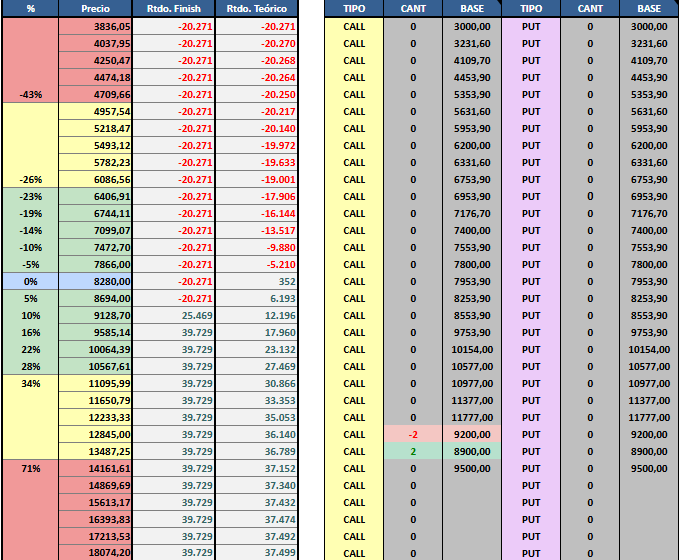Click the 34% percentage cell
The height and width of the screenshot is (560, 680).
(30, 383)
